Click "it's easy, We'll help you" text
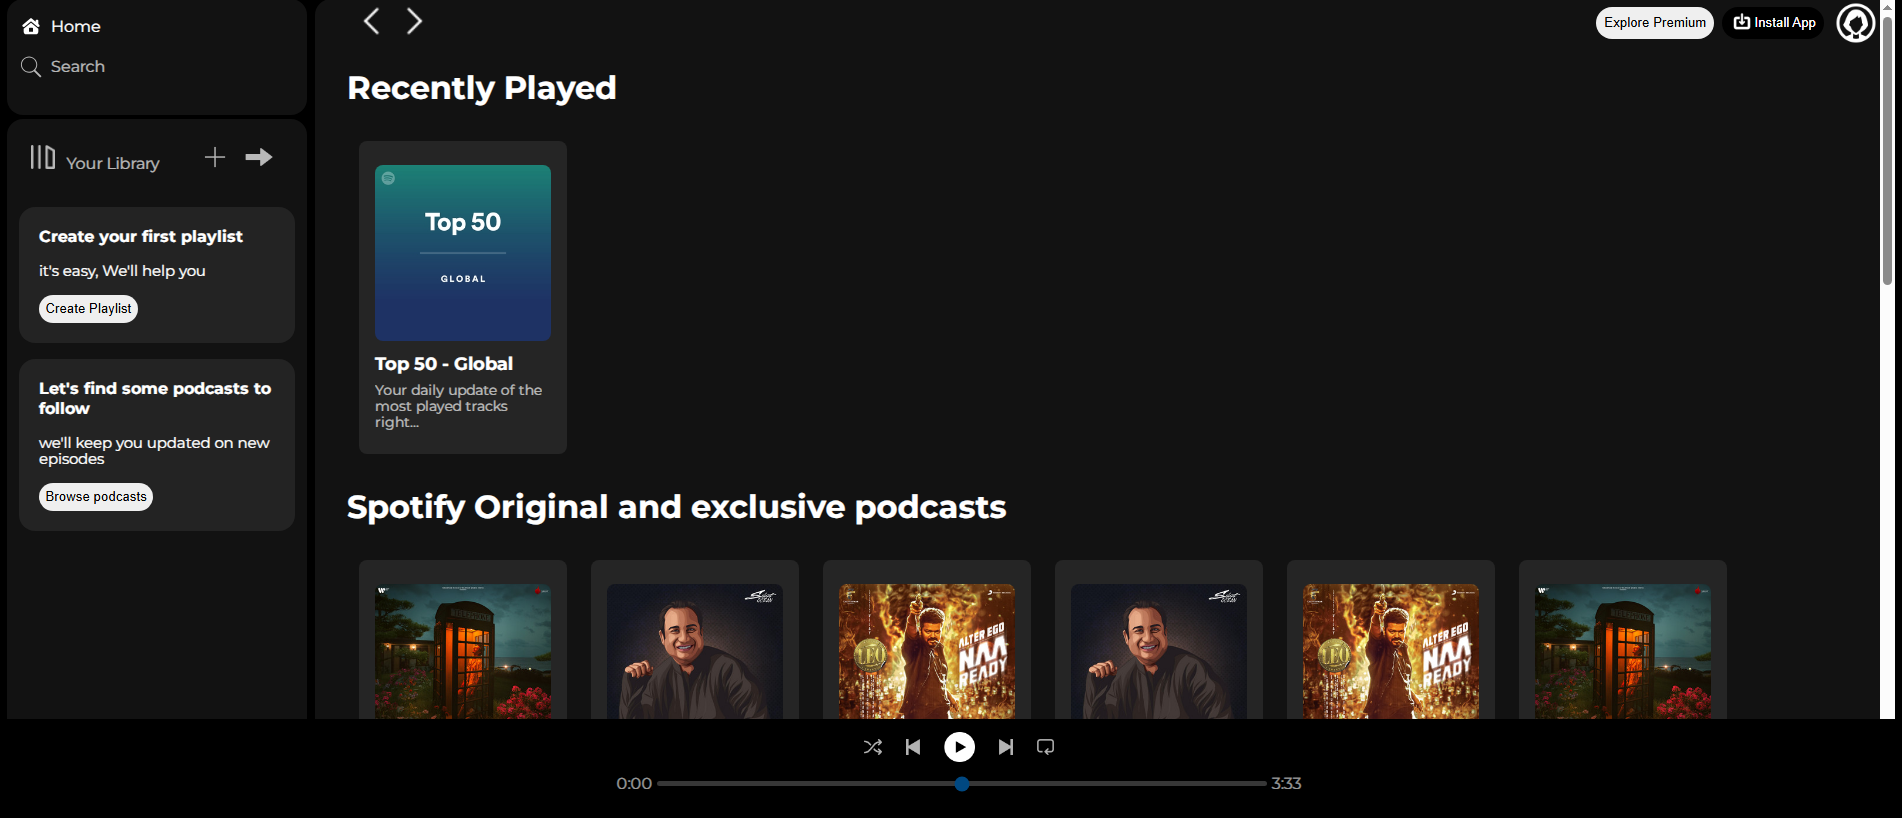This screenshot has height=818, width=1902. pos(122,271)
